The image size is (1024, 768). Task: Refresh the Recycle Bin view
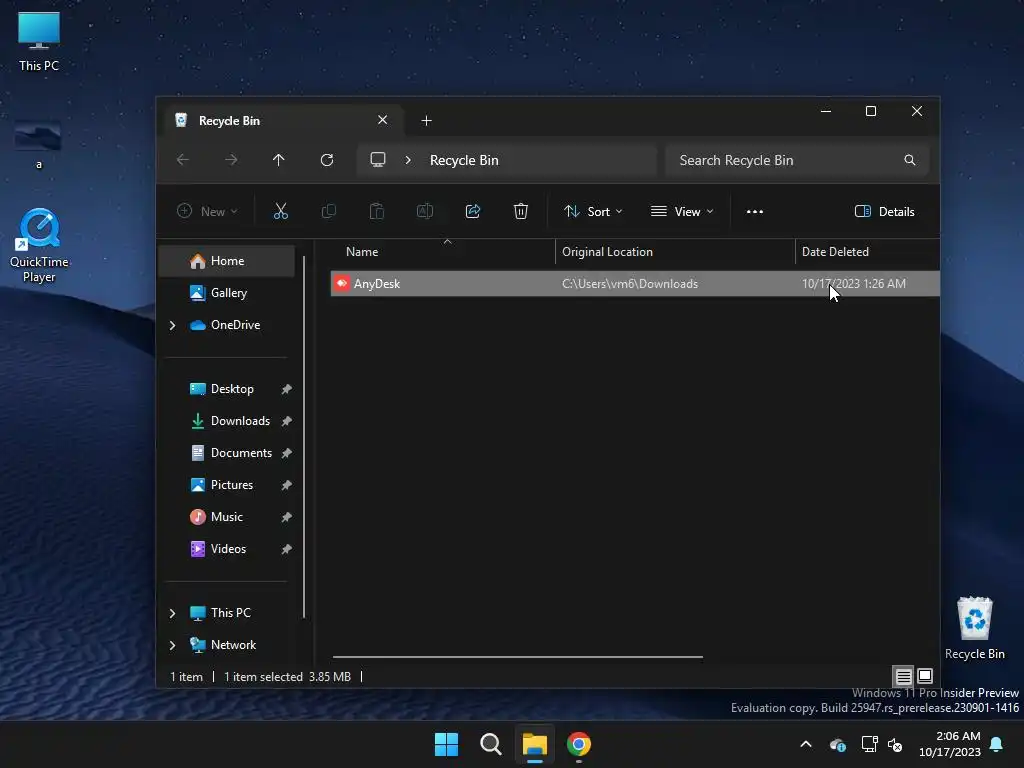327,160
